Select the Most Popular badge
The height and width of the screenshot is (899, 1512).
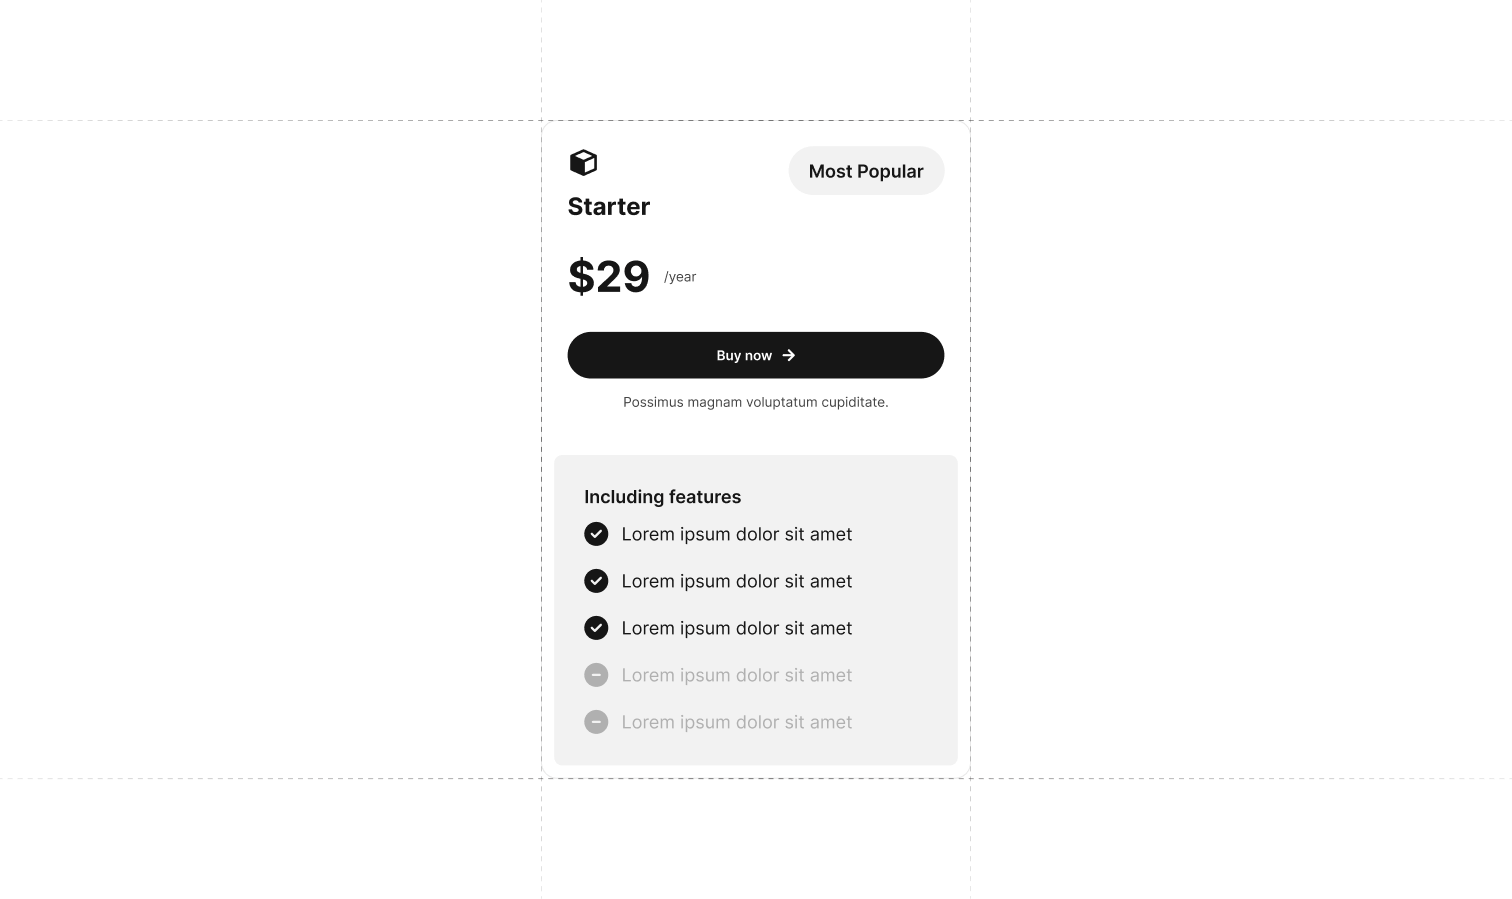866,171
